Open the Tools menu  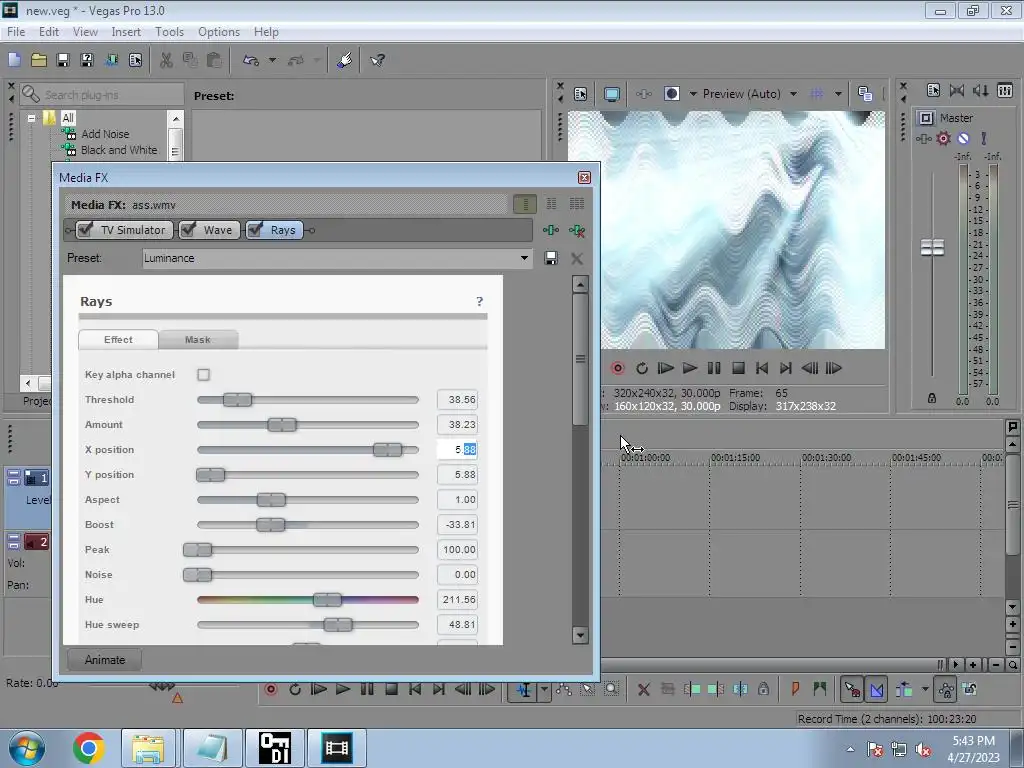[169, 32]
